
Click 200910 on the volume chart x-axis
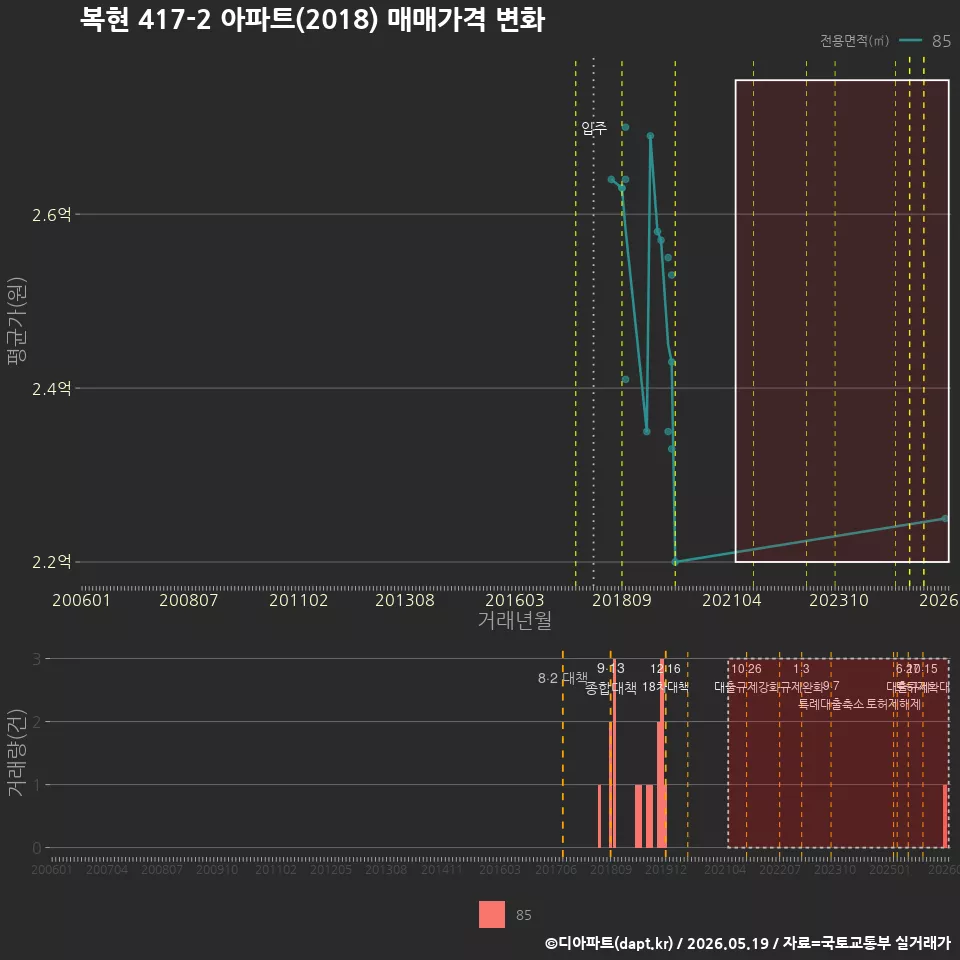point(217,869)
